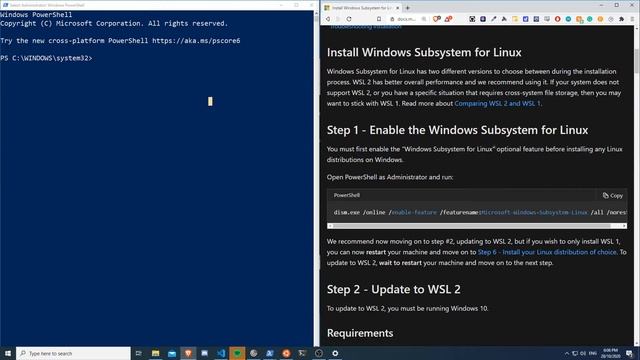Click the horizontal scrollbar under the code block
640x360 pixels.
472,226
